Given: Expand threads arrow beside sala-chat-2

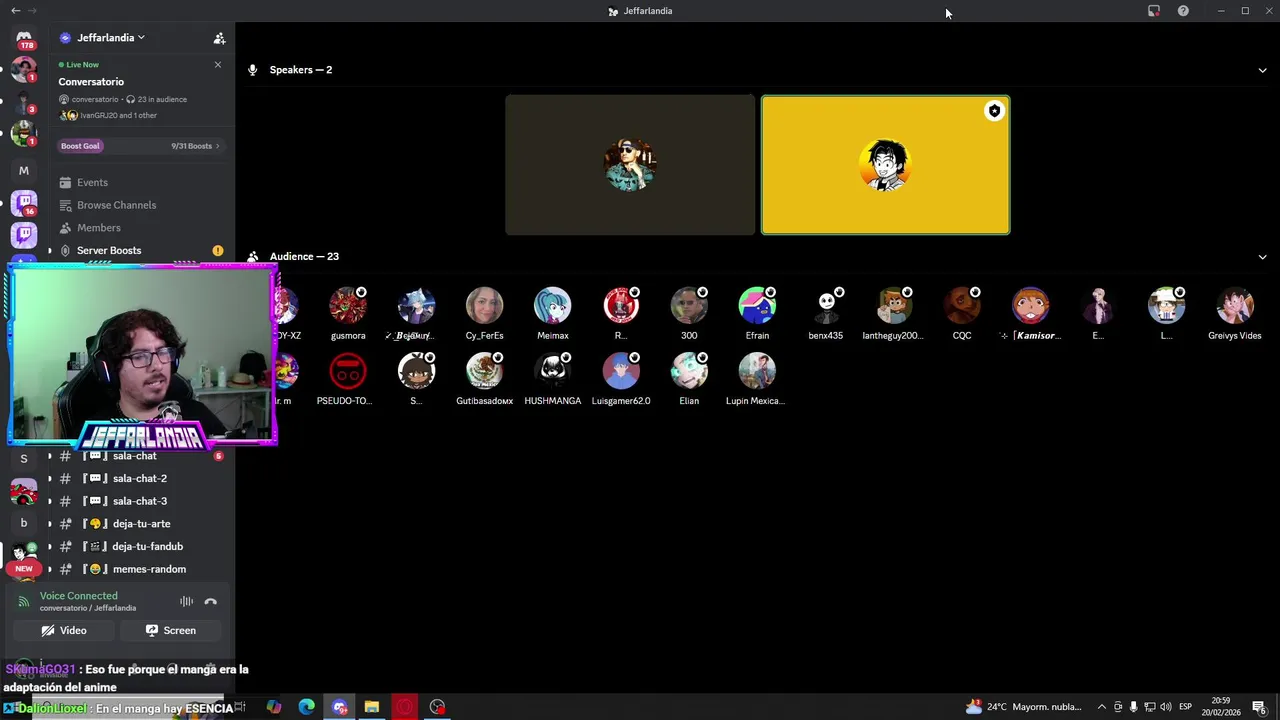Looking at the screenshot, I should coord(50,478).
